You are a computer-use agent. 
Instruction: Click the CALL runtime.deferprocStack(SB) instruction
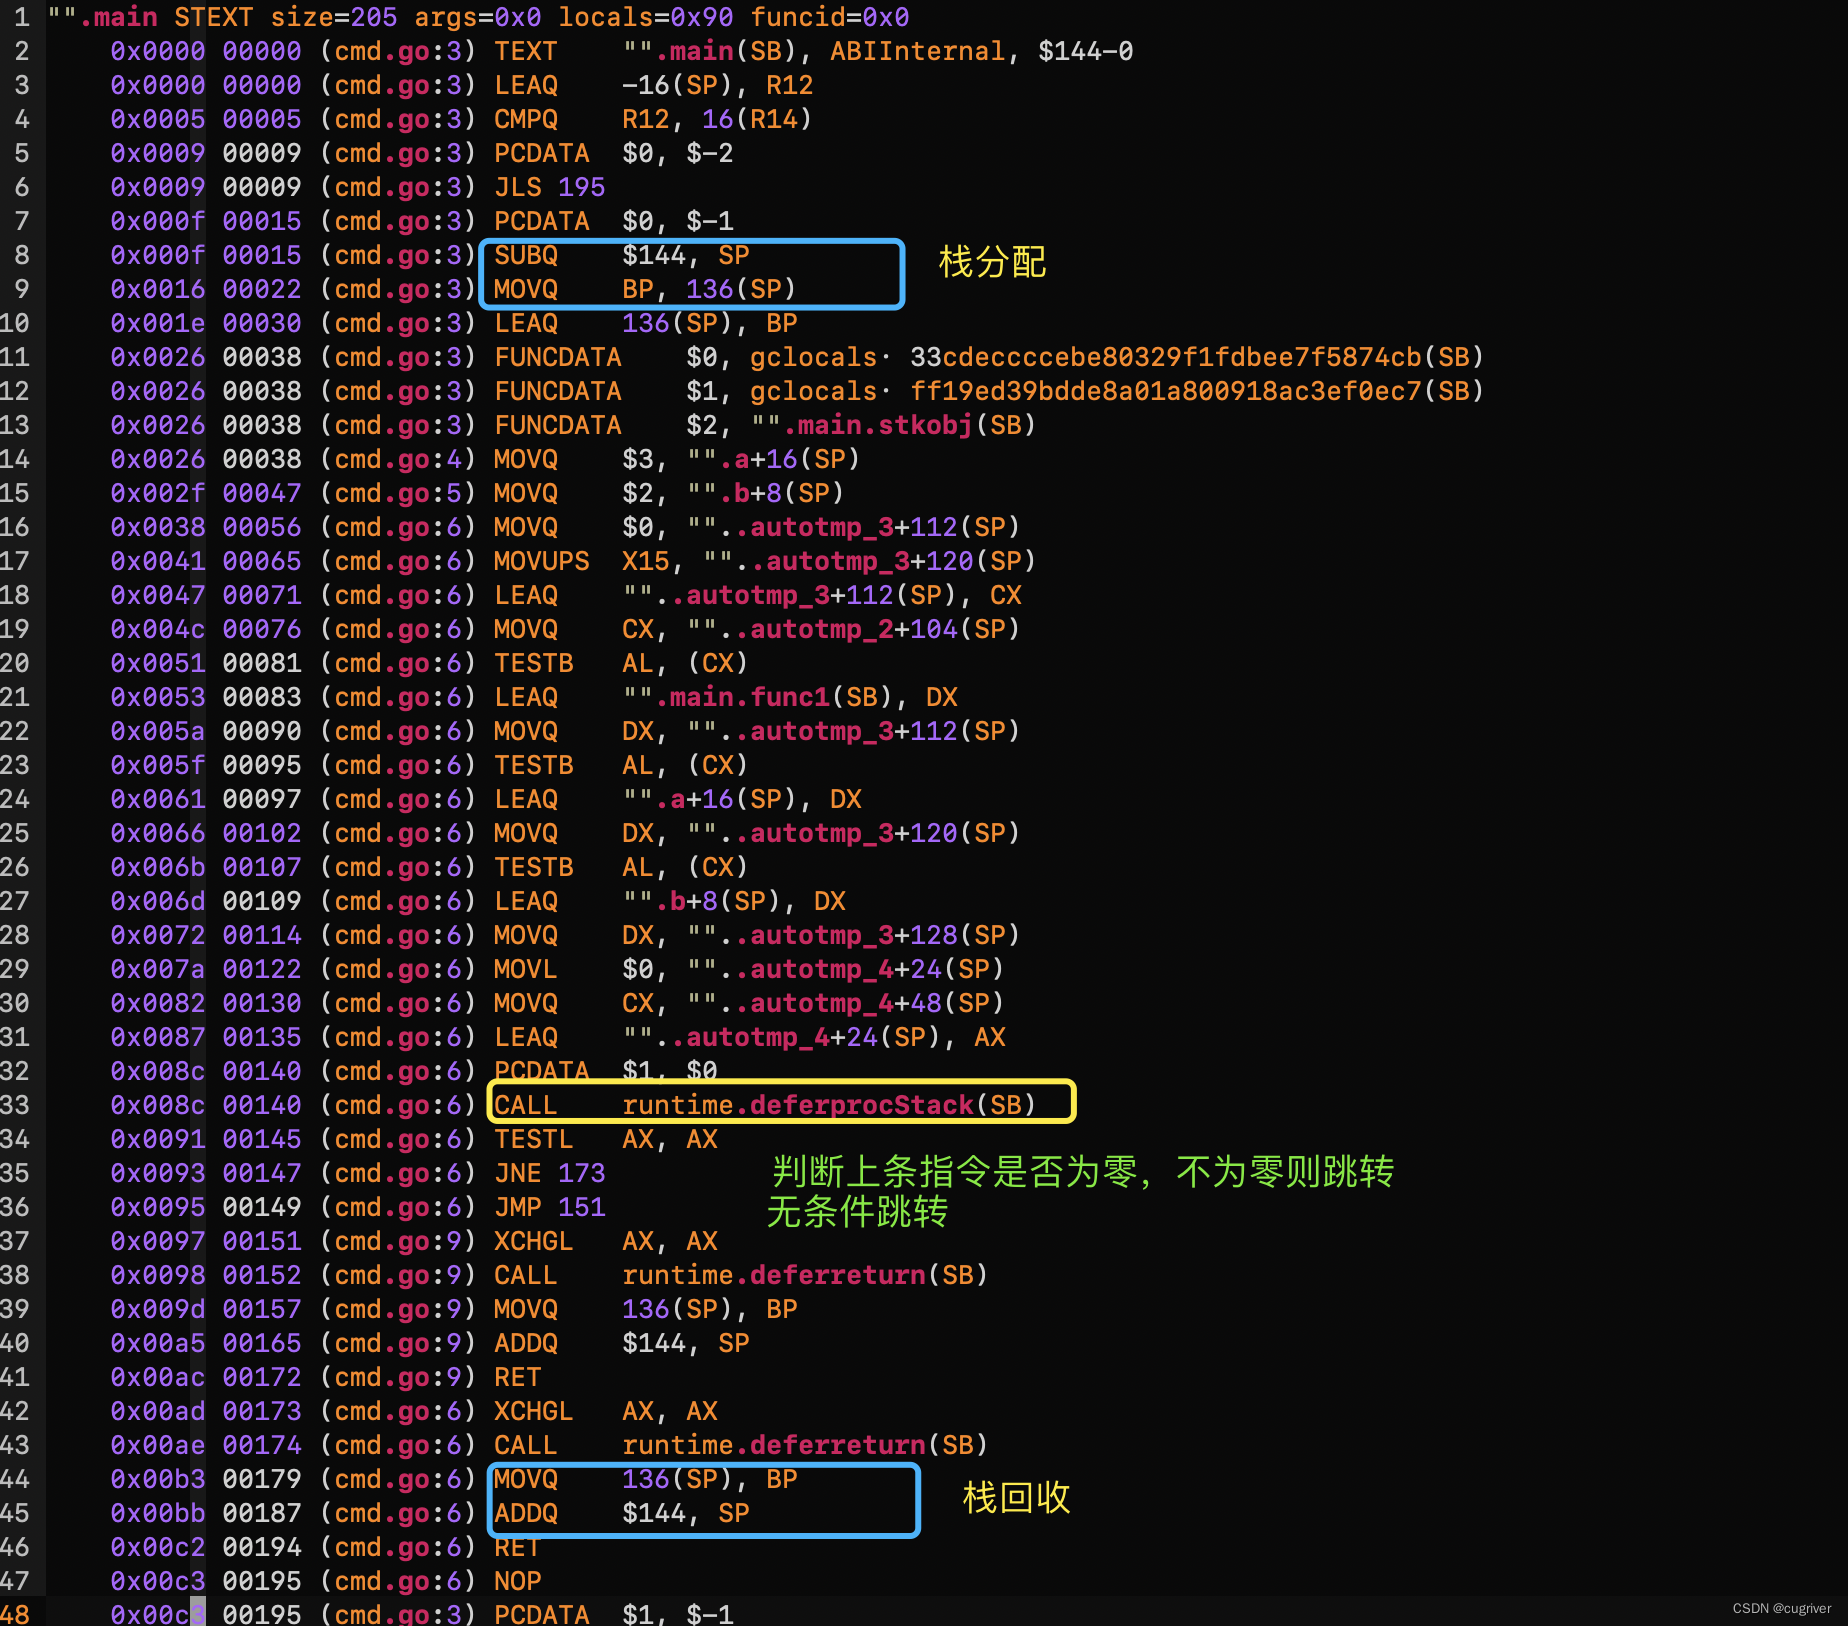(765, 1105)
